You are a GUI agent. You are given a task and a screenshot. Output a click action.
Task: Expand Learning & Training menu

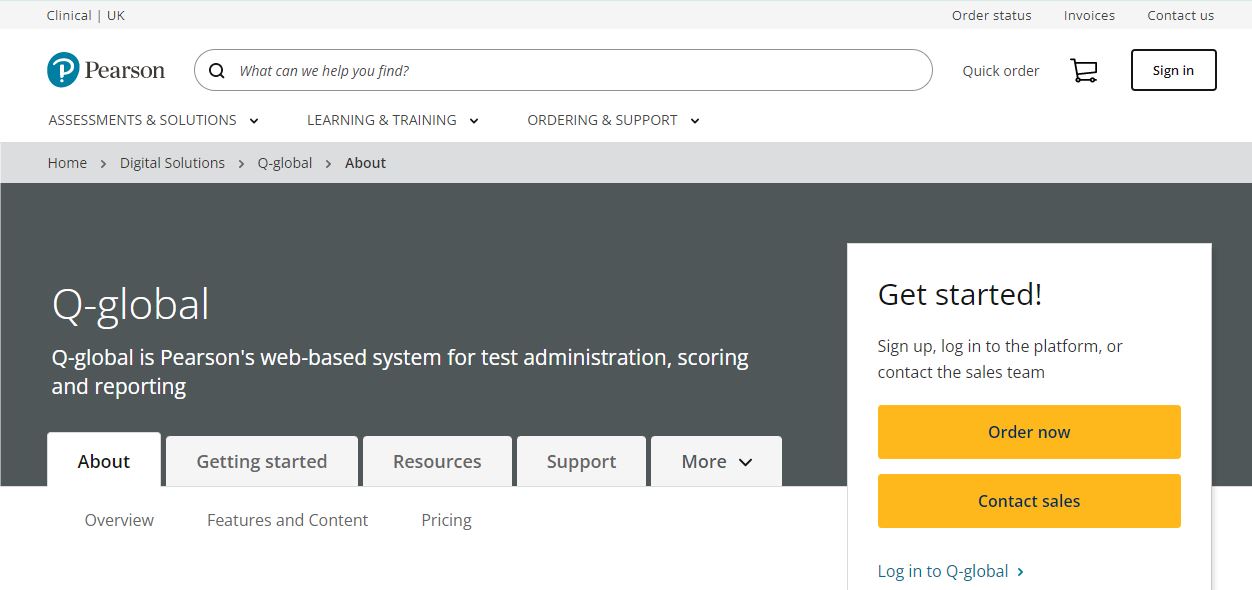coord(393,120)
